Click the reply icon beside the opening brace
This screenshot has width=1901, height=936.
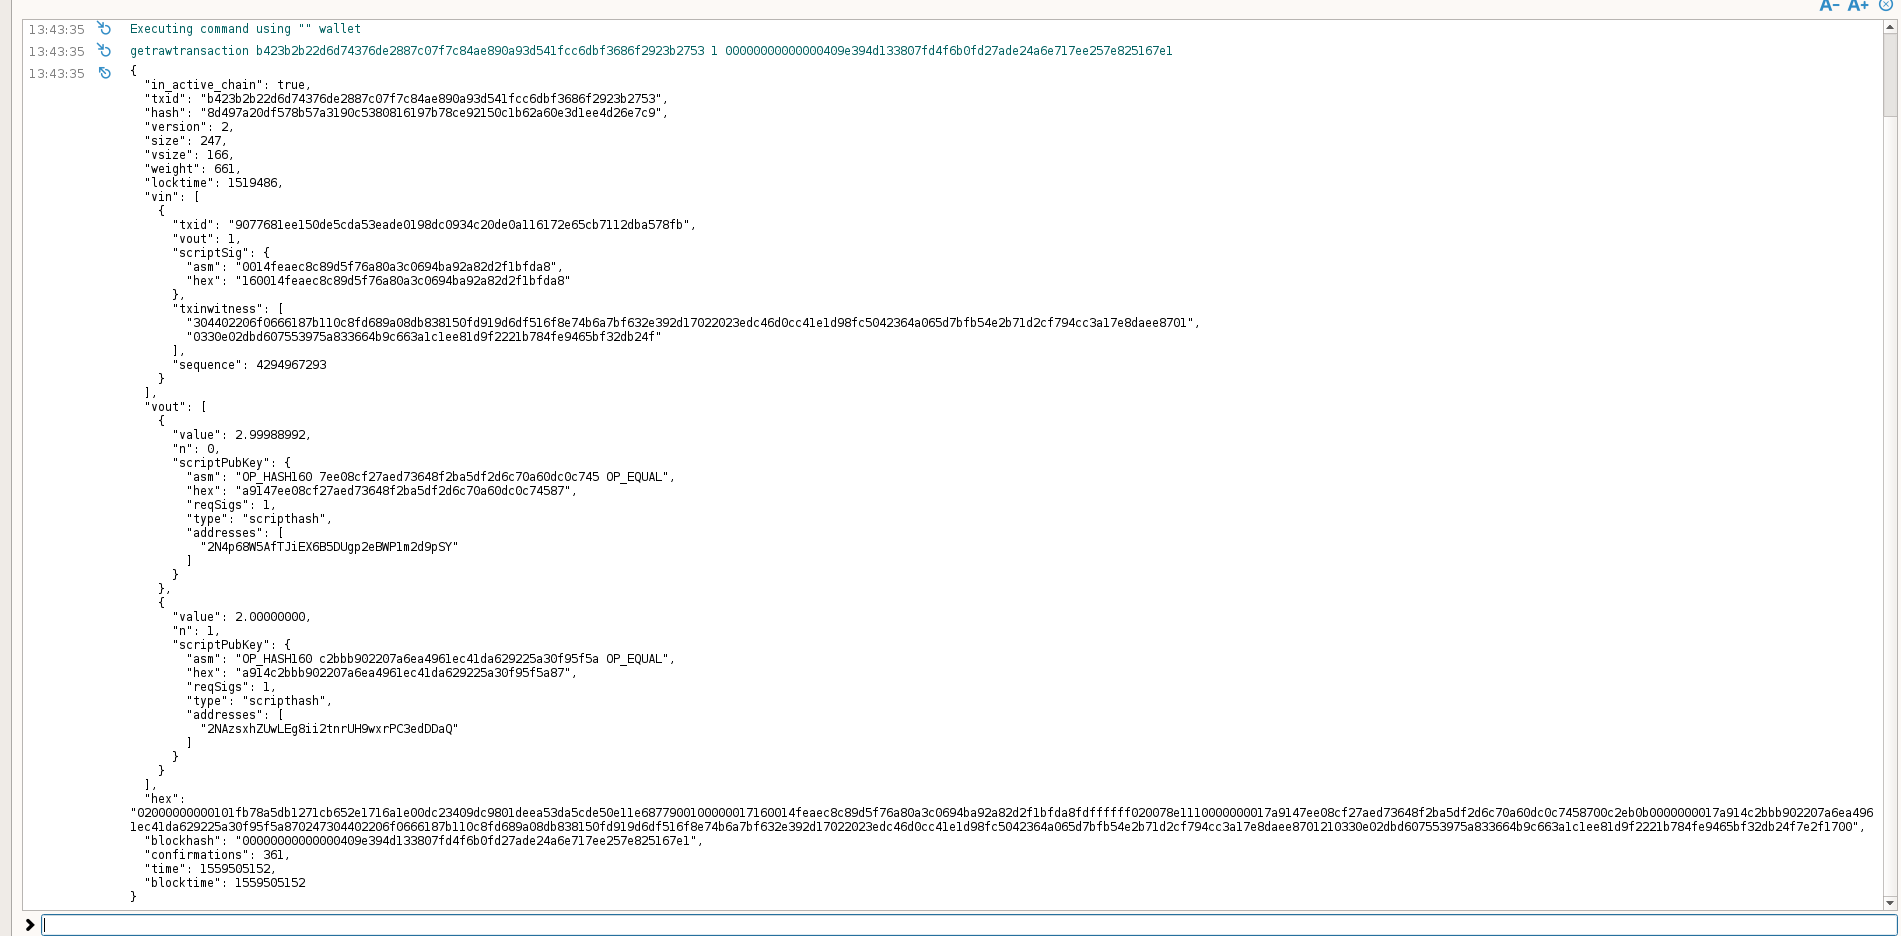coord(104,73)
